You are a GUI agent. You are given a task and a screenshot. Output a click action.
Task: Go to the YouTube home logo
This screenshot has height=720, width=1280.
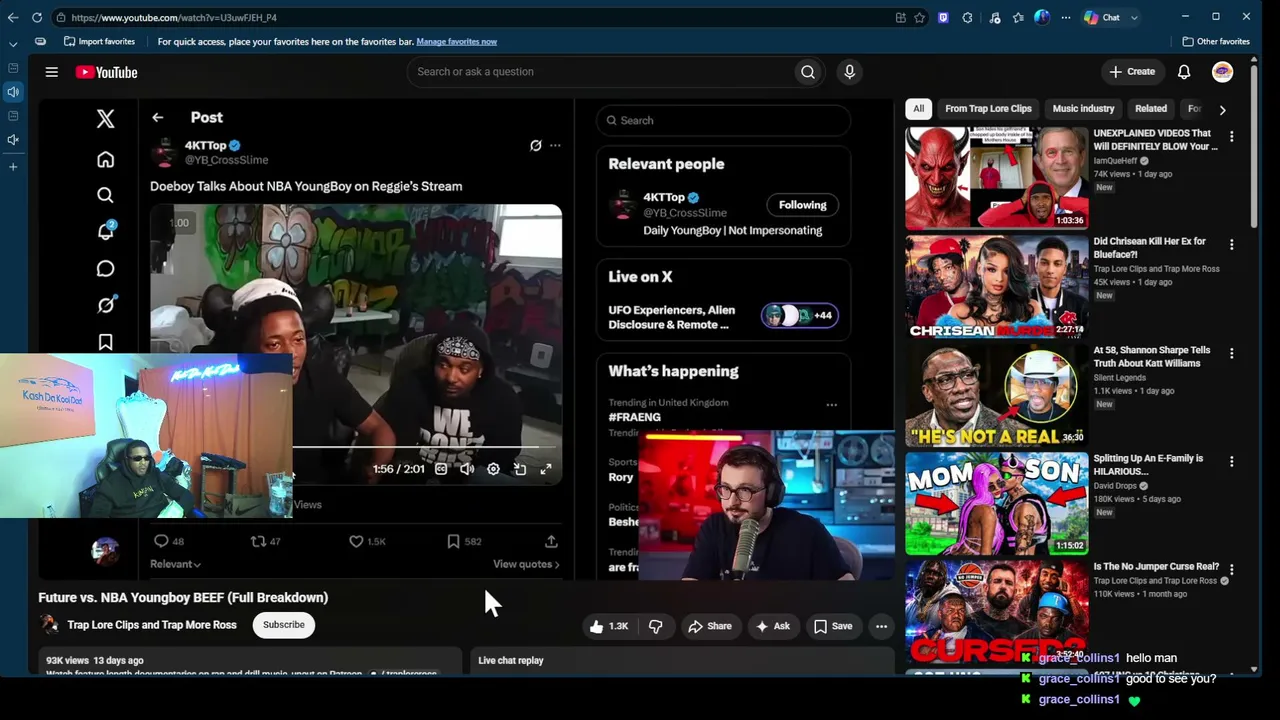(x=106, y=72)
